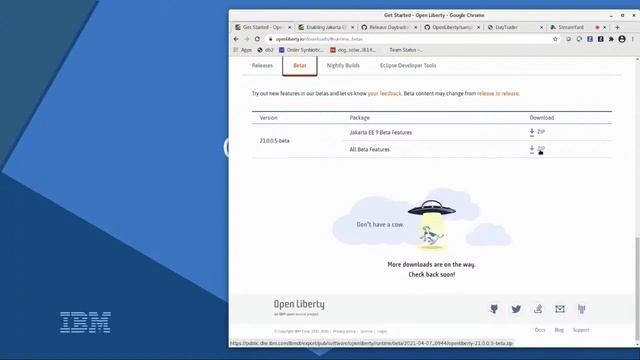Go back using Chrome's back arrow
Image resolution: width=640 pixels, height=360 pixels.
pyautogui.click(x=236, y=39)
